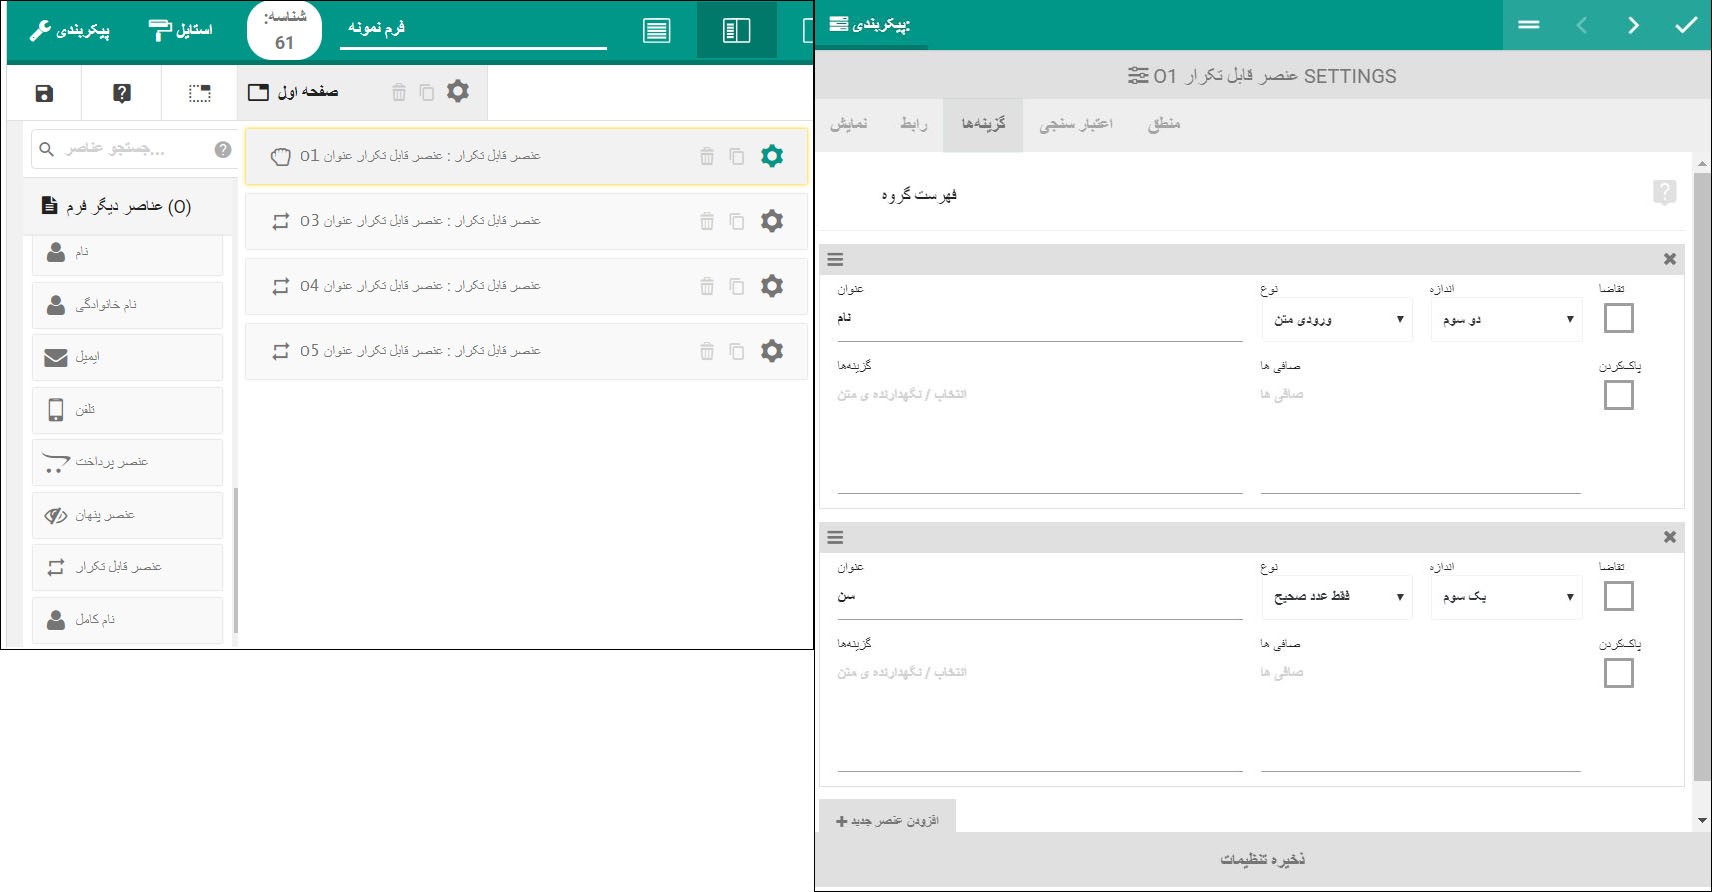Click the ذخیره تنظیمات save settings button
The width and height of the screenshot is (1712, 892).
point(1262,860)
